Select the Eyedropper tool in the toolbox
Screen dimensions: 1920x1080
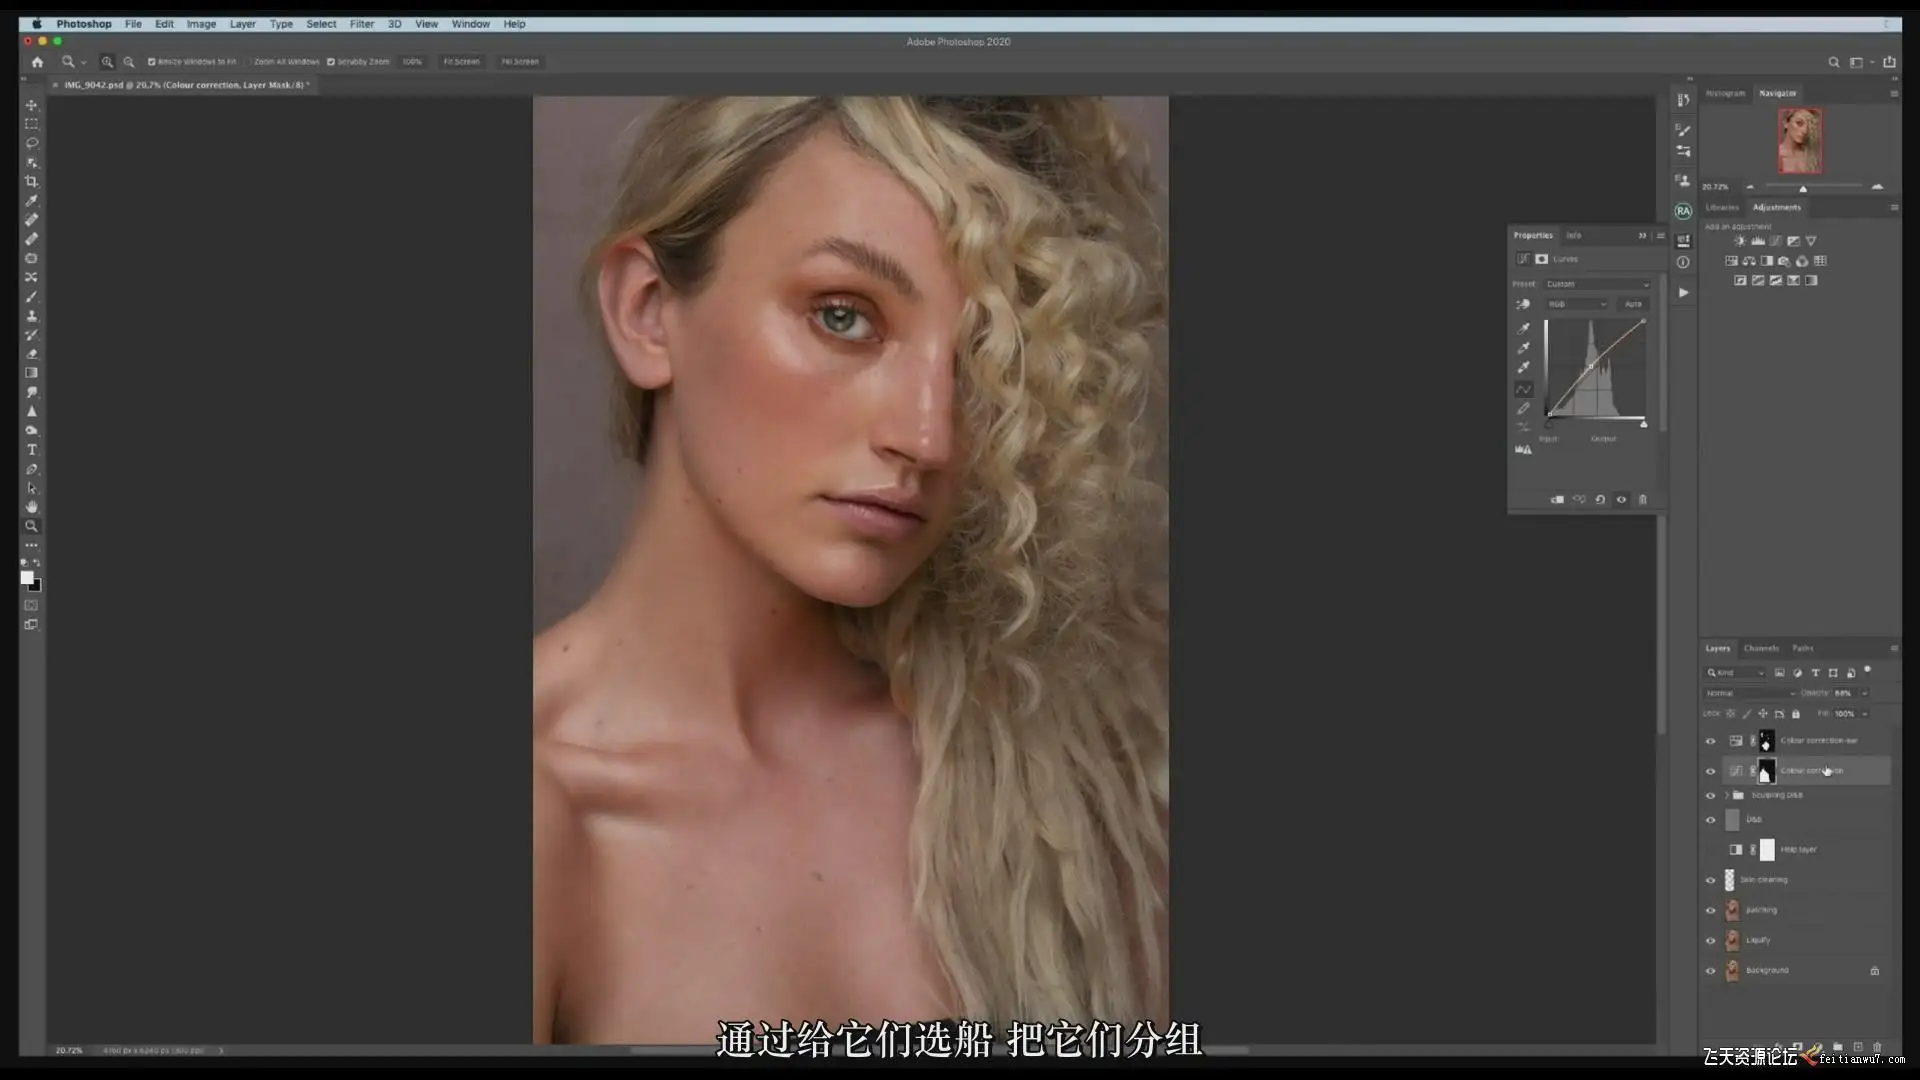click(x=31, y=201)
